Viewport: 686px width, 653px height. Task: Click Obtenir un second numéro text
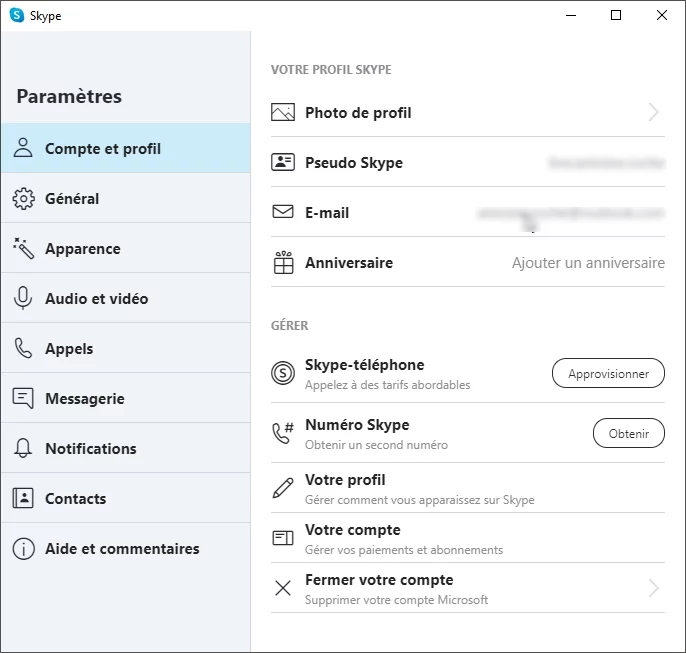coord(376,445)
